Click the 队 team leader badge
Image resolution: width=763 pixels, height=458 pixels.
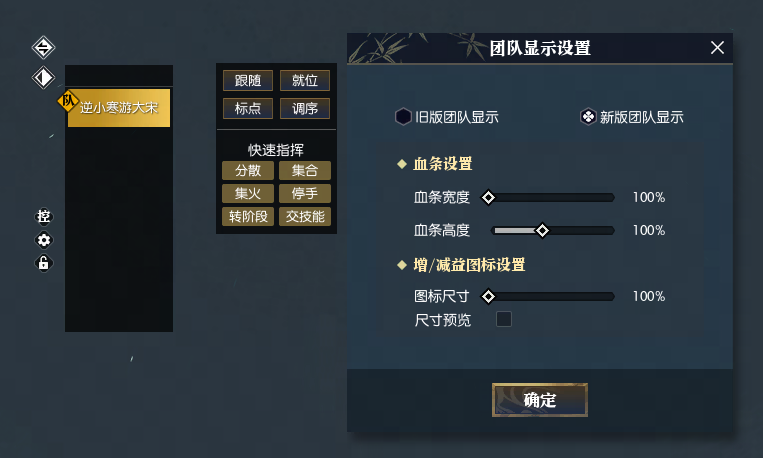(69, 100)
